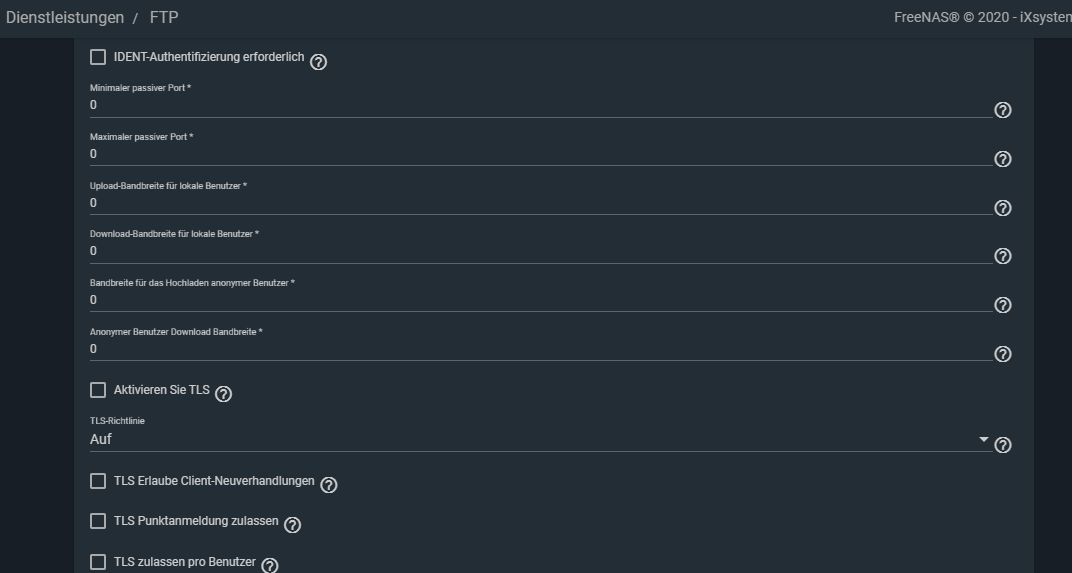The height and width of the screenshot is (573, 1072).
Task: Open help icon for Upload-Bandbreite lokale Benutzer
Action: (x=1002, y=208)
